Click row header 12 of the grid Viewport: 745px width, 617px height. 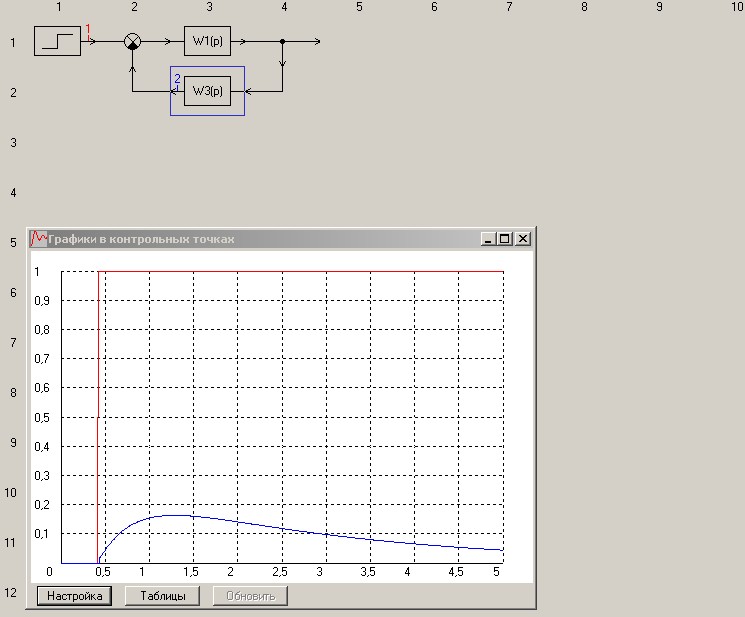(x=10, y=593)
